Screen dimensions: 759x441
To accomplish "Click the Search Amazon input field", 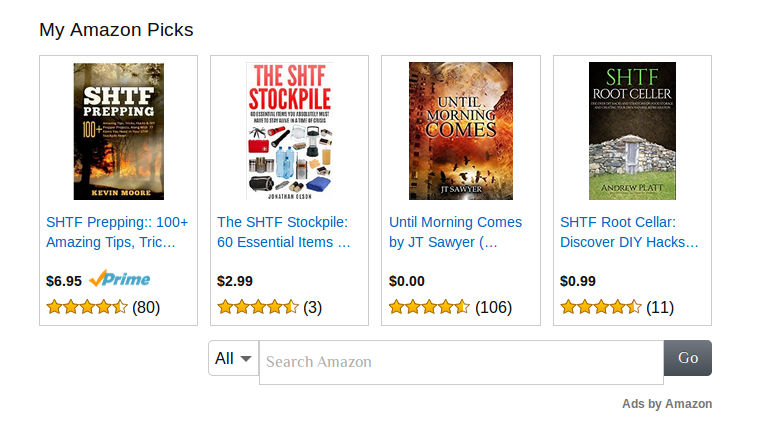I will pos(461,362).
